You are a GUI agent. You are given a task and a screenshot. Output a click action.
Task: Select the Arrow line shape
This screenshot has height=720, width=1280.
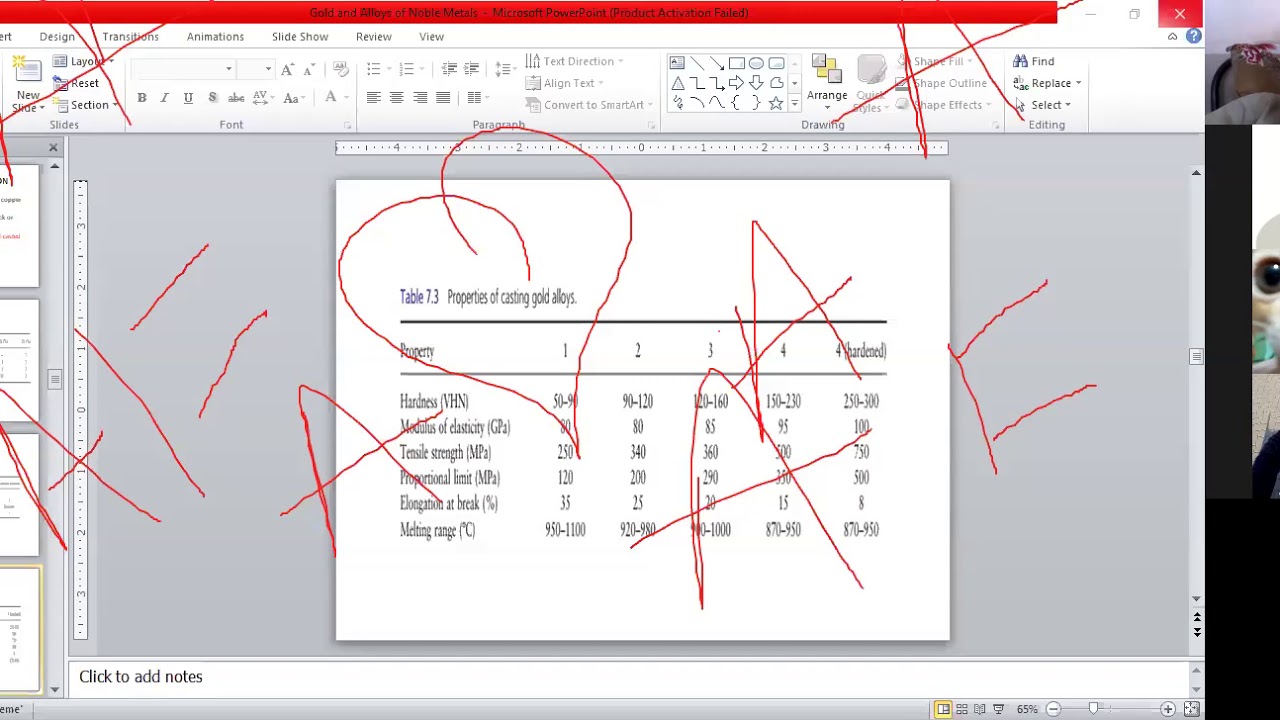point(717,63)
